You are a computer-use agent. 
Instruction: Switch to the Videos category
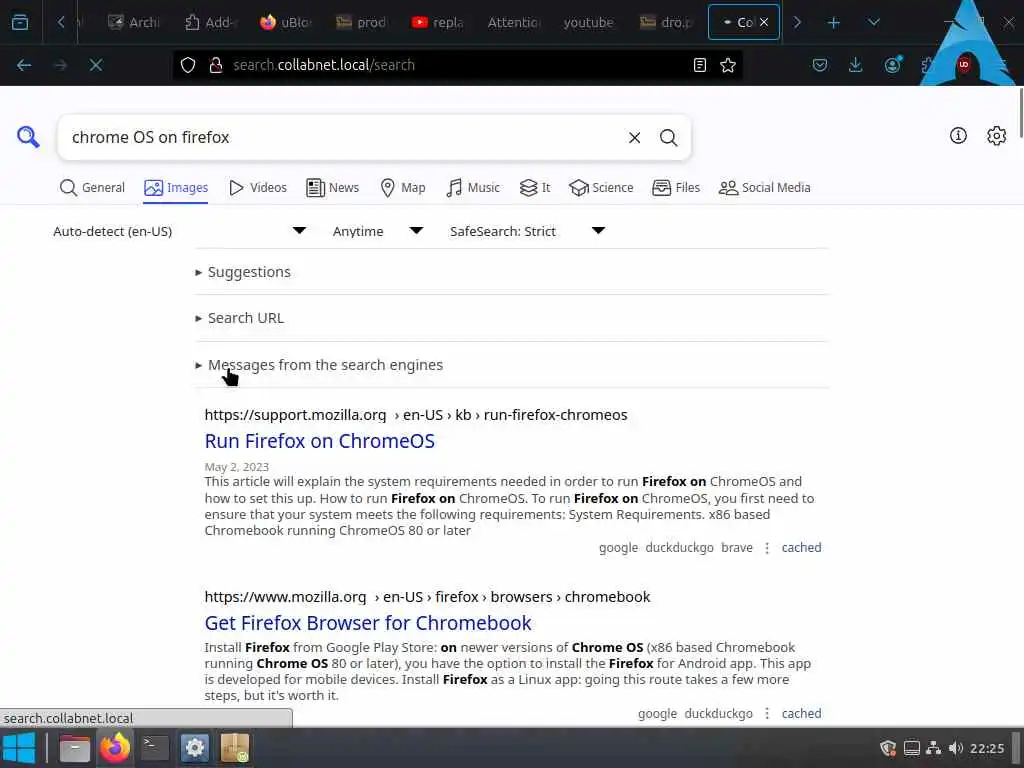pyautogui.click(x=257, y=188)
